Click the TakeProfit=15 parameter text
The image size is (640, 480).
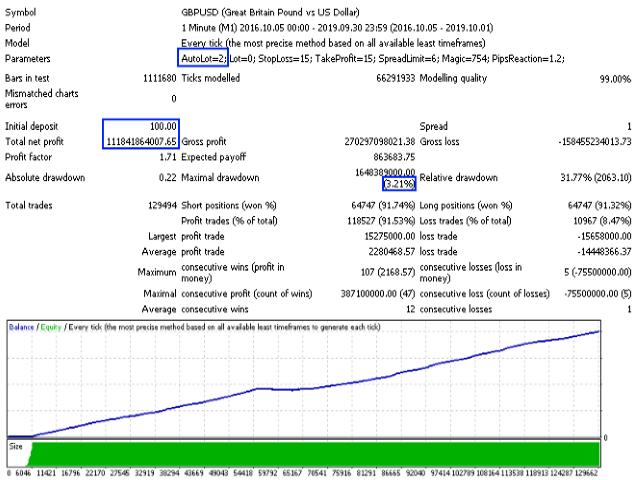pos(344,58)
